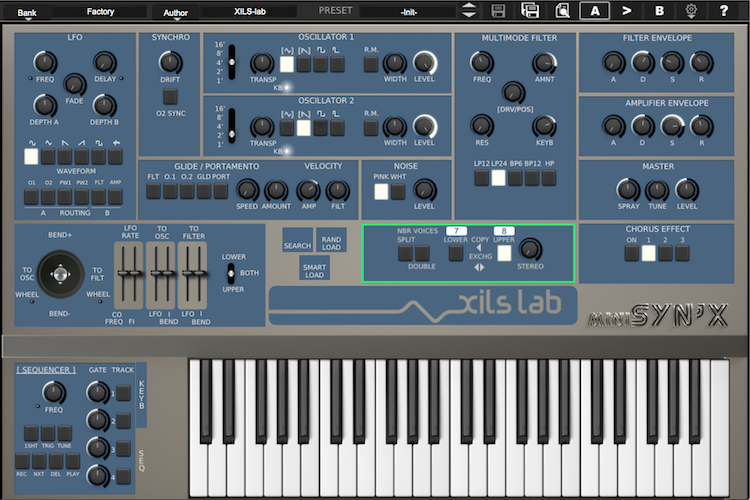750x500 pixels.
Task: Click the RAND LOAD button
Action: [331, 240]
